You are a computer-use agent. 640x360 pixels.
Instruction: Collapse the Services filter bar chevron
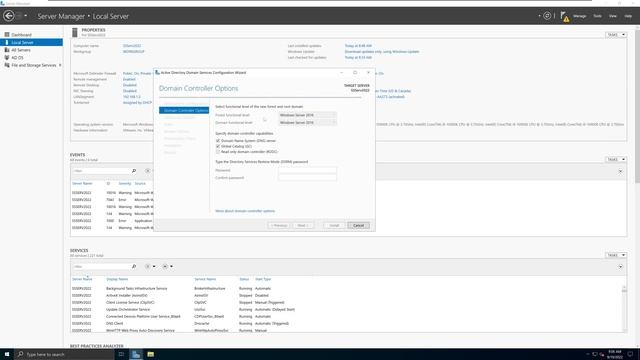(x=620, y=267)
